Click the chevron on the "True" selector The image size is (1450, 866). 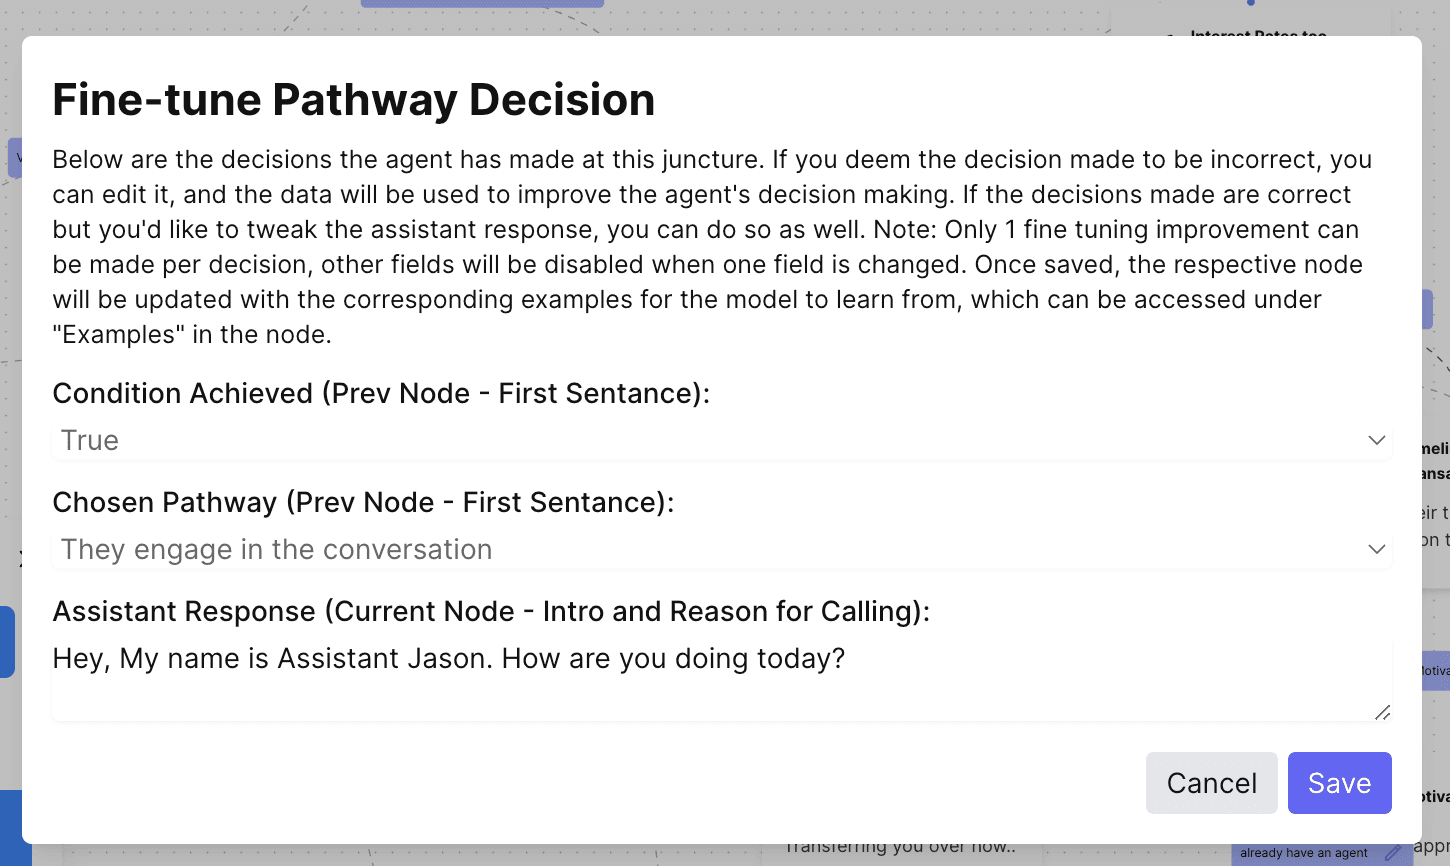[1378, 440]
